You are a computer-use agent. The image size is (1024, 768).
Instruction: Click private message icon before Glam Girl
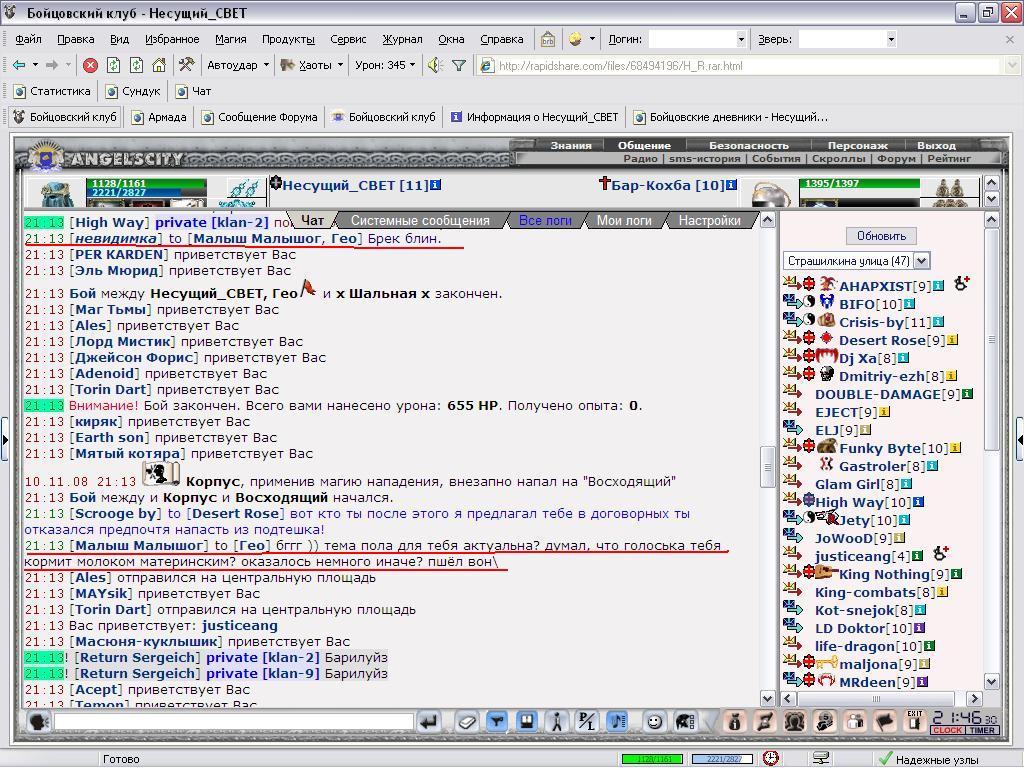(793, 482)
